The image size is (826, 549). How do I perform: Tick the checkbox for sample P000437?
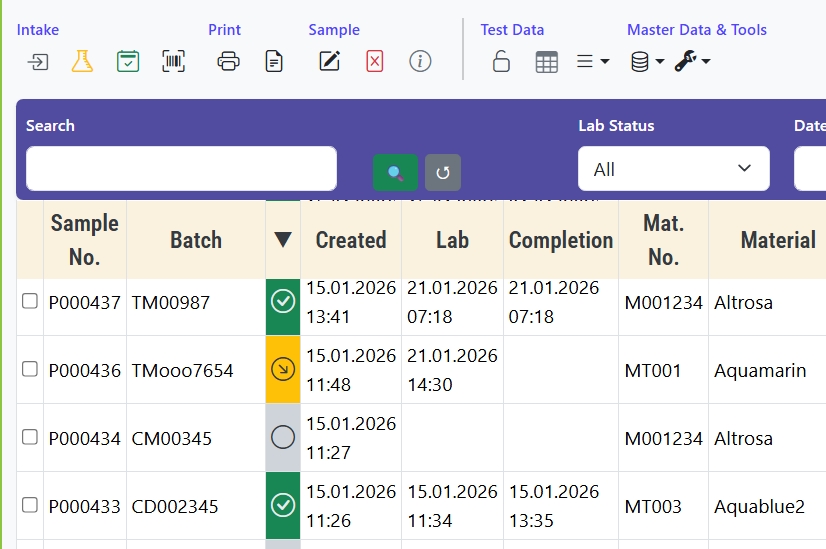pyautogui.click(x=30, y=301)
